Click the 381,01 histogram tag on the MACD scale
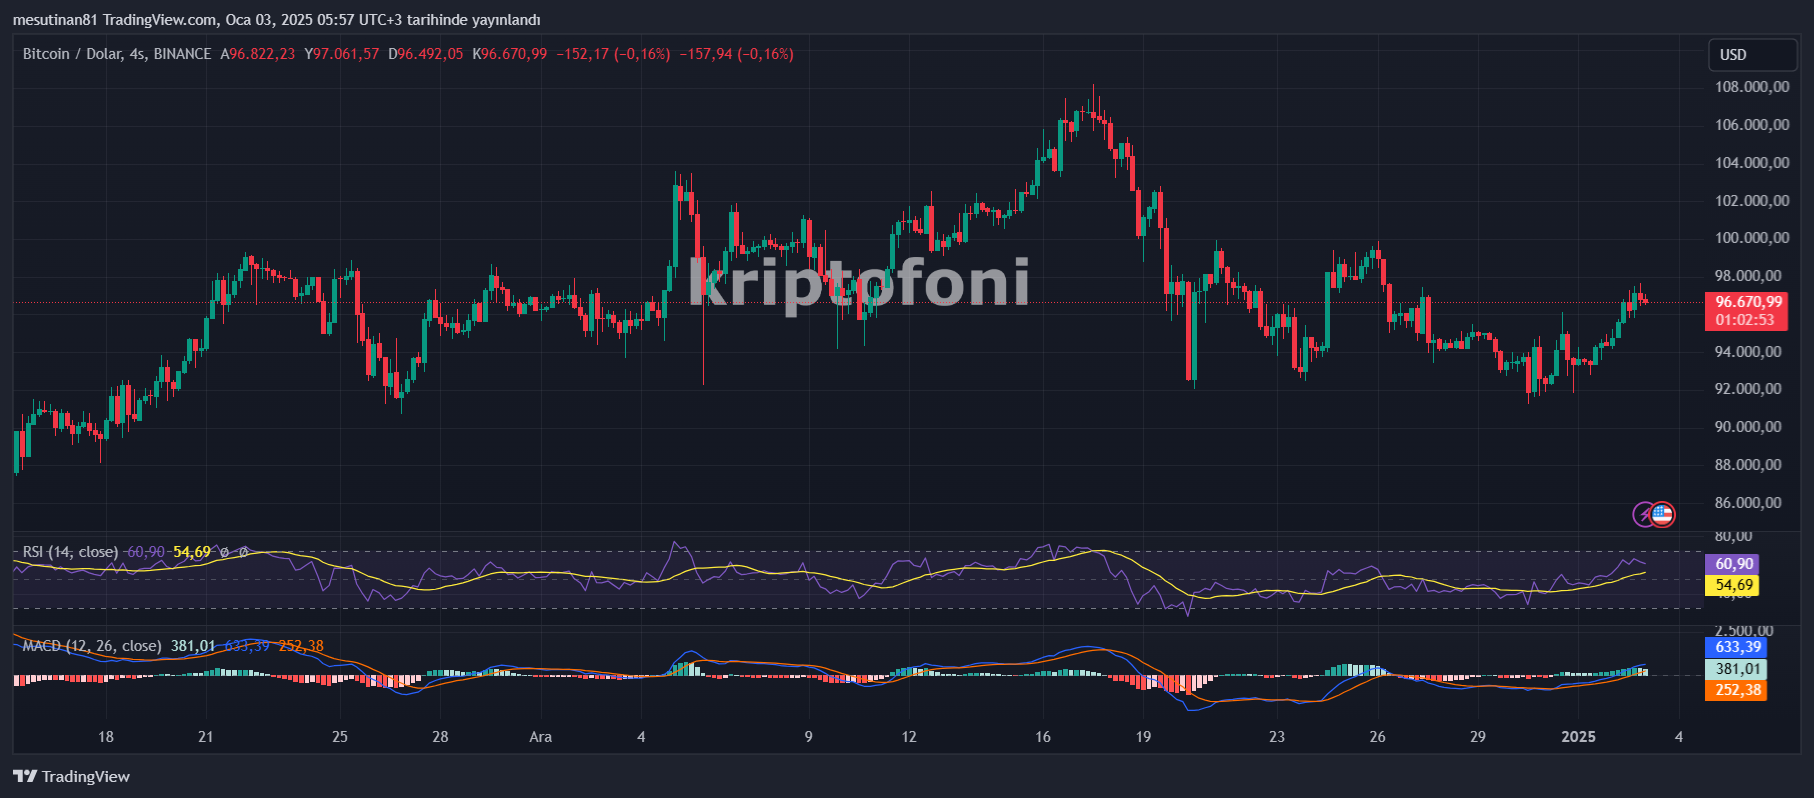This screenshot has width=1814, height=798. pos(1737,669)
